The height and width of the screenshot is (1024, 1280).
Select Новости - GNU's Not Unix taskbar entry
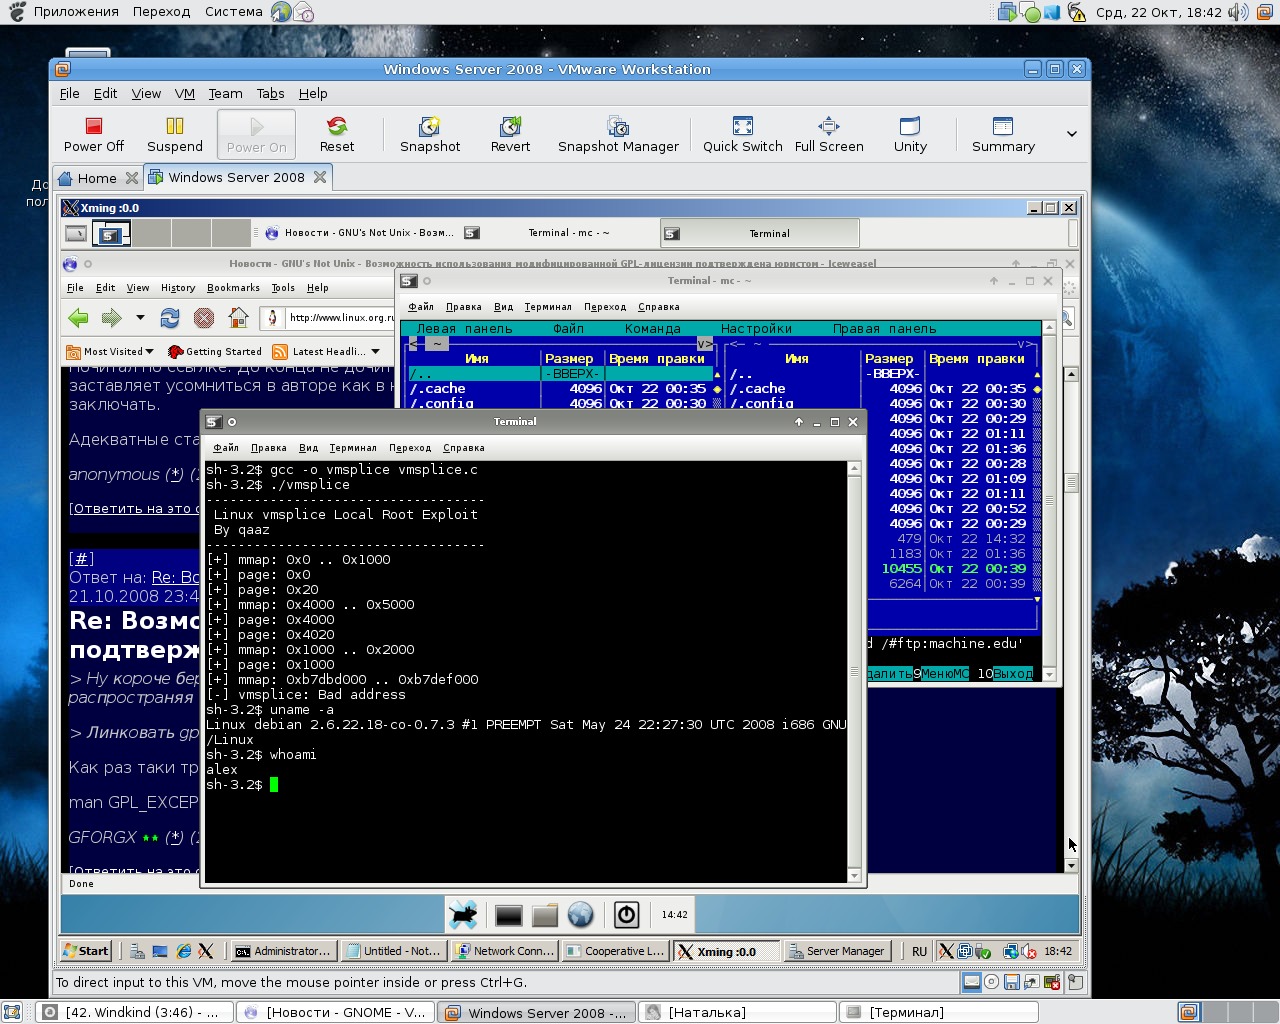pos(359,233)
